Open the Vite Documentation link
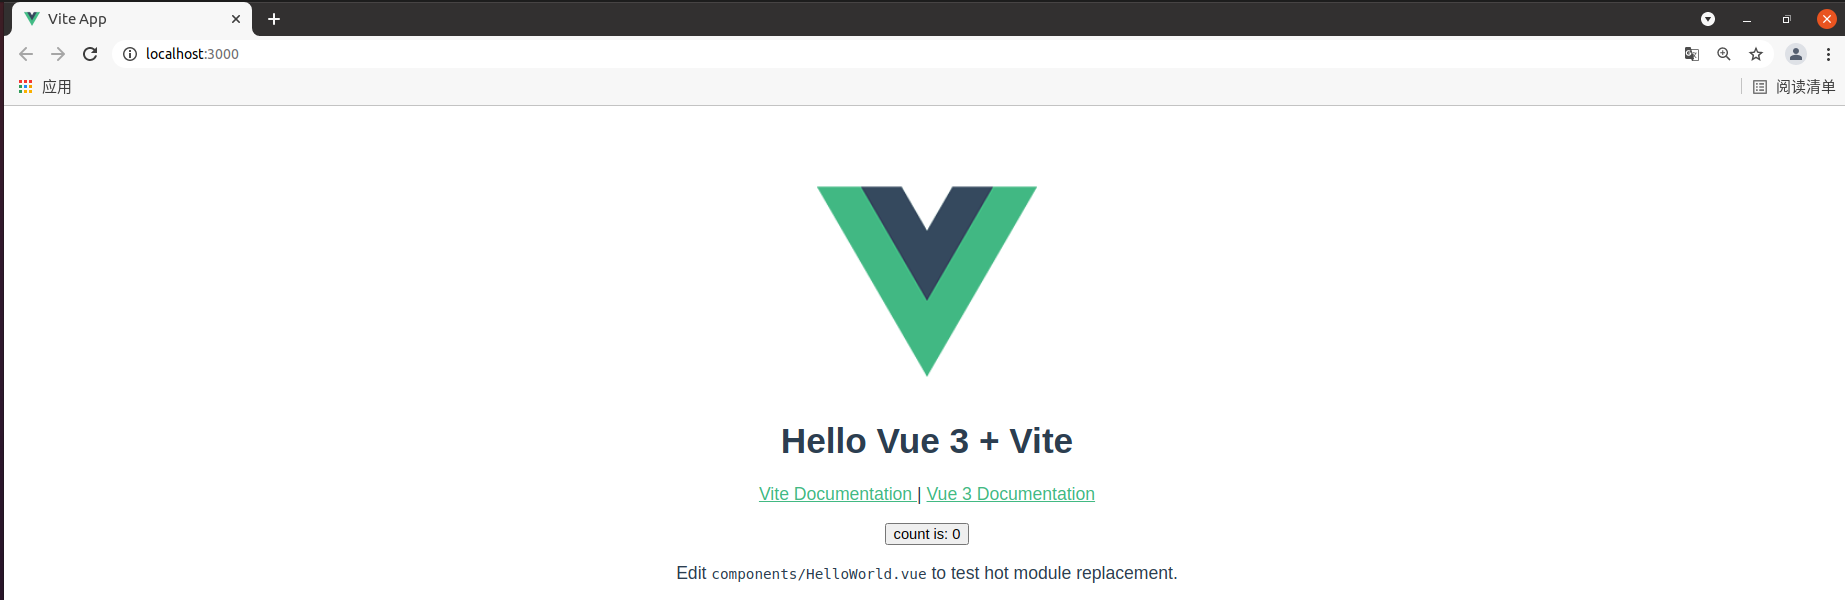 835,494
